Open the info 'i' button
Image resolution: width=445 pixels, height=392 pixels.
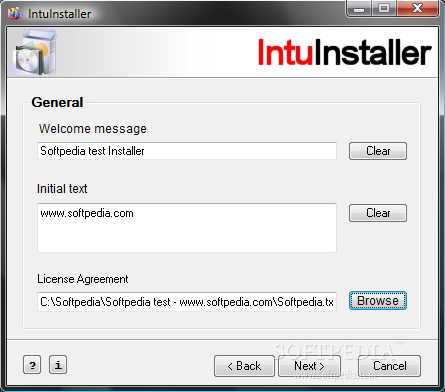coord(58,365)
